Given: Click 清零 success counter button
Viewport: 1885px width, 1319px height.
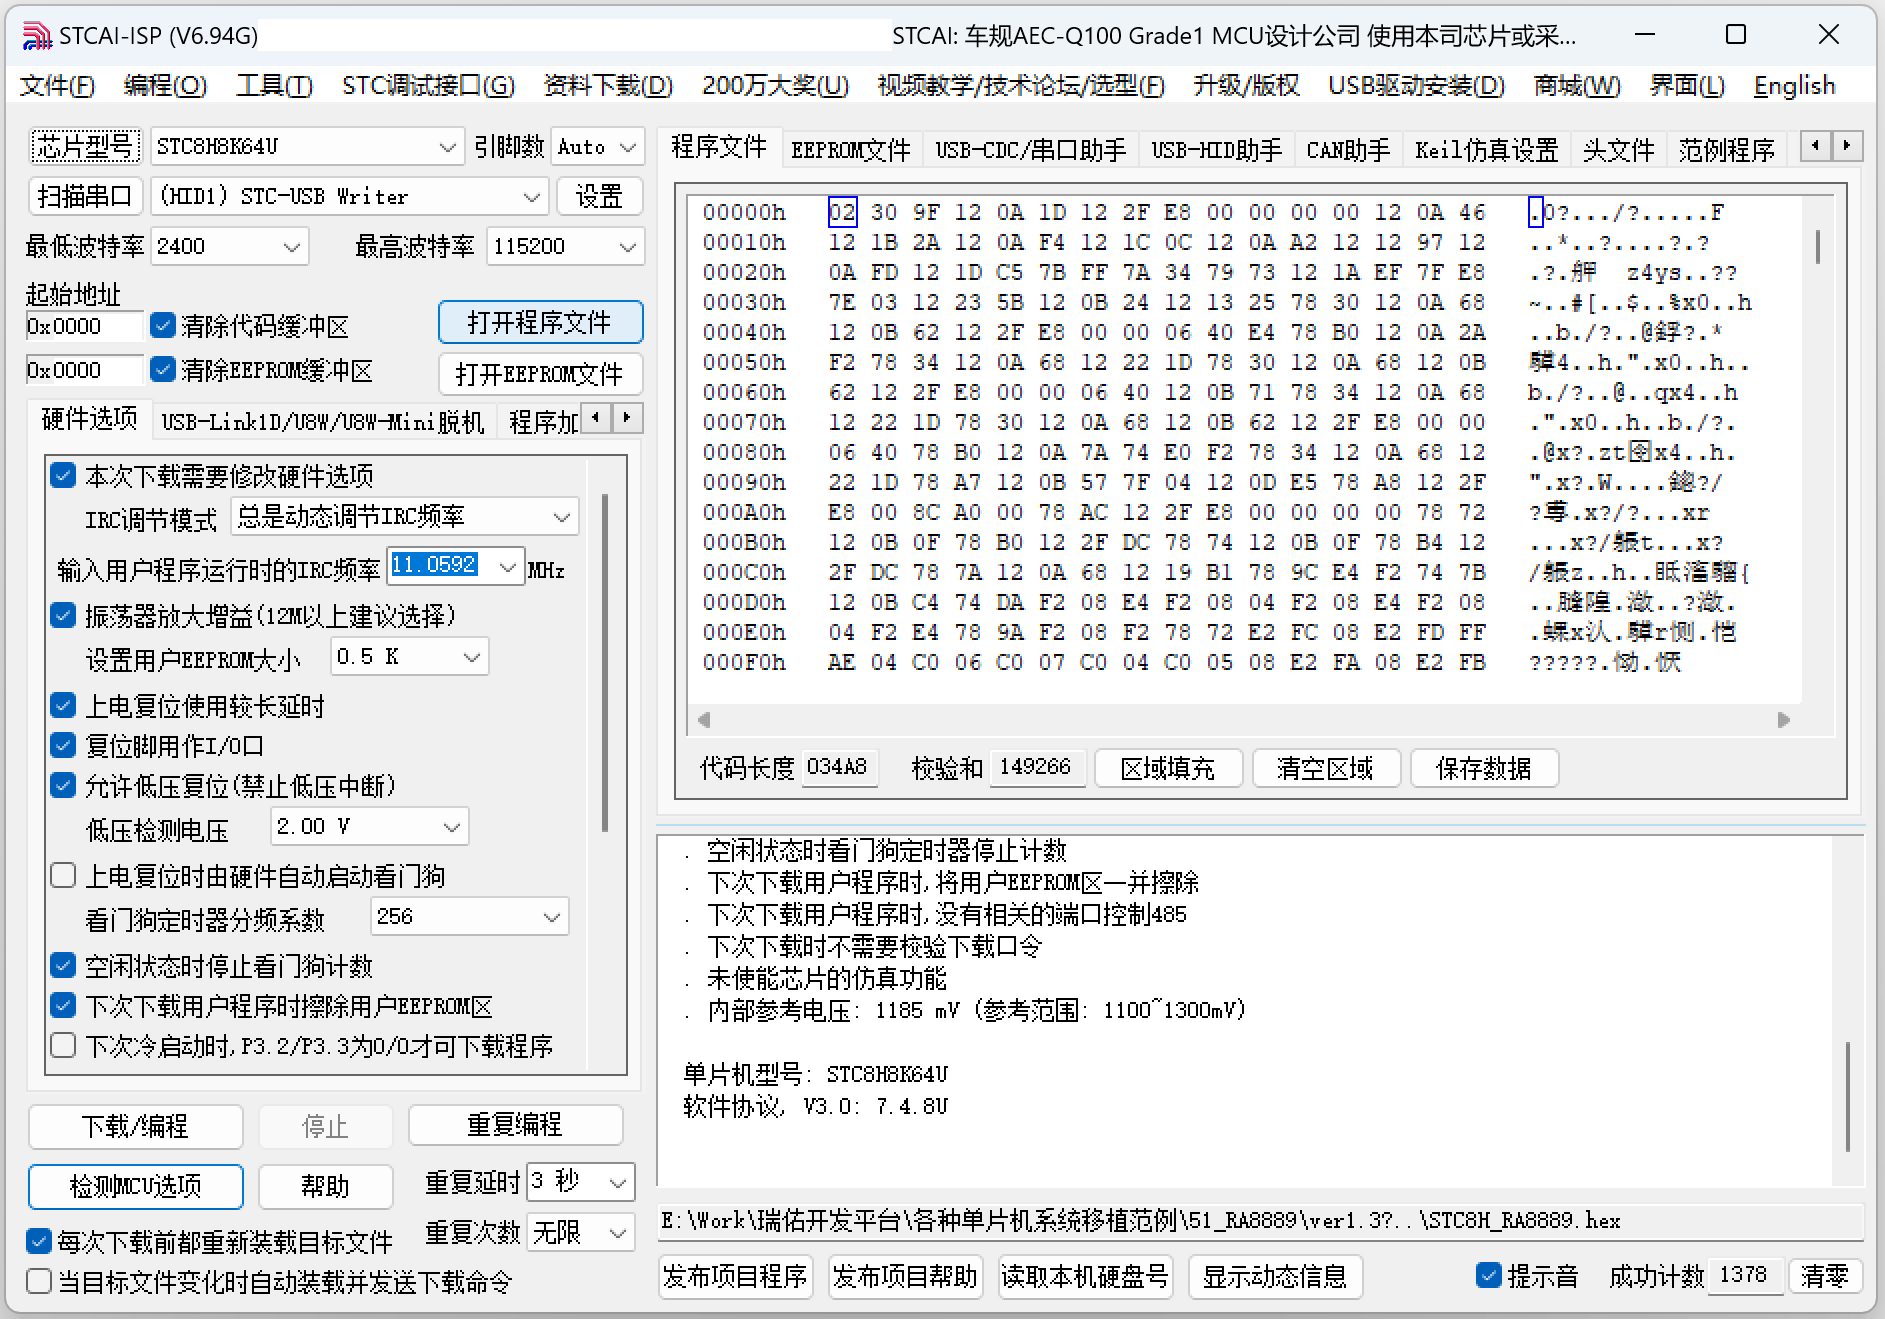Looking at the screenshot, I should (1825, 1276).
